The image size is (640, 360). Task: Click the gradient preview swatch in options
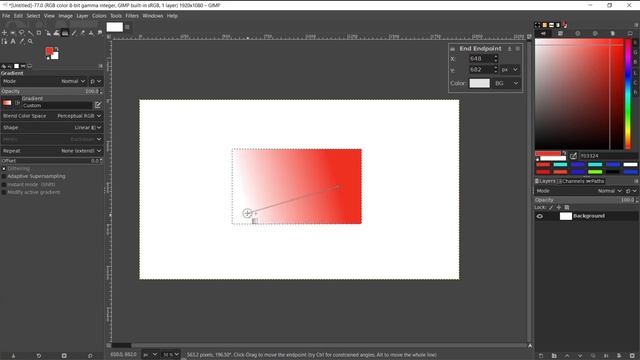(x=7, y=103)
